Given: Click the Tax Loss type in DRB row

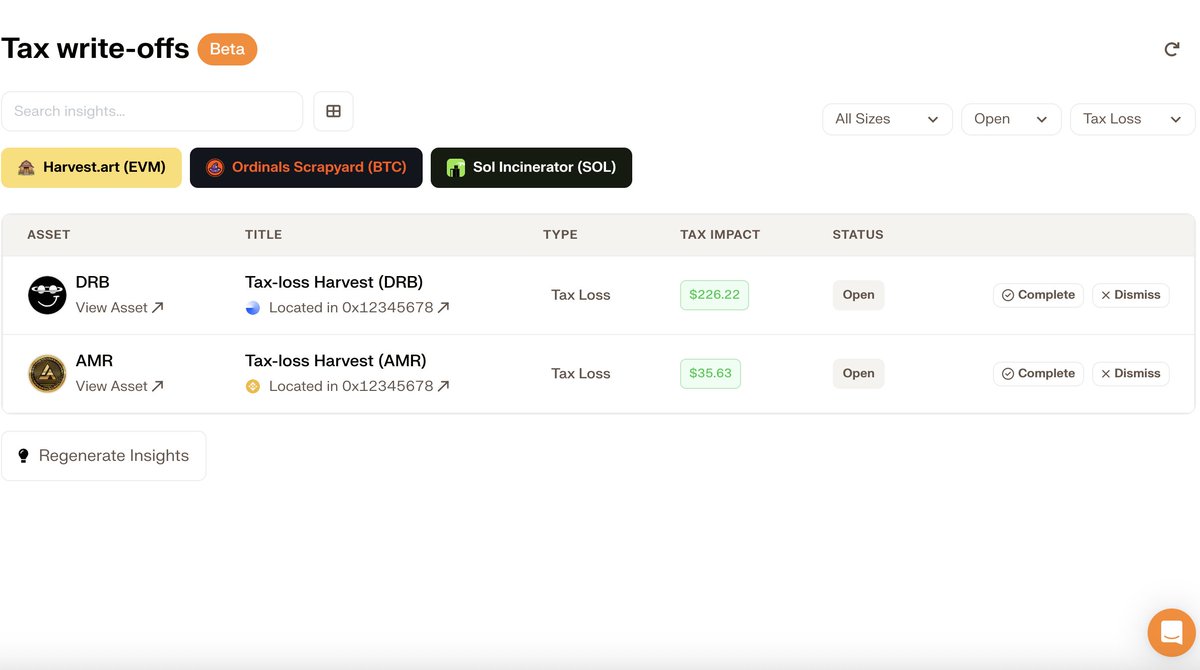Looking at the screenshot, I should point(581,295).
